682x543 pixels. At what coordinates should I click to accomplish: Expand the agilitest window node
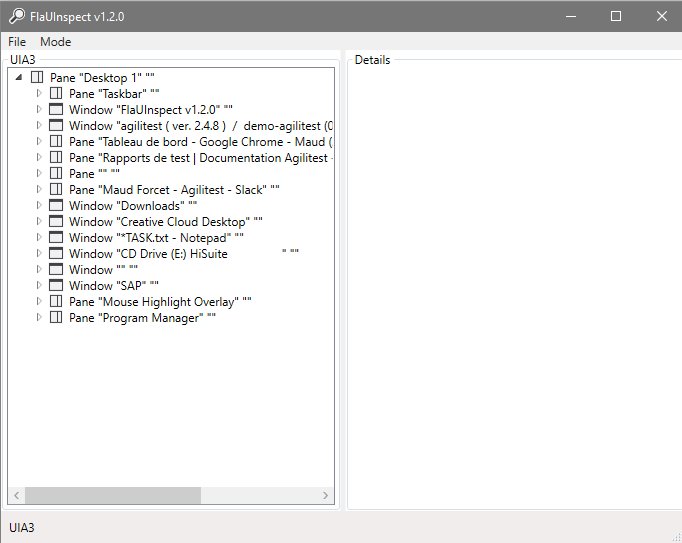39,126
